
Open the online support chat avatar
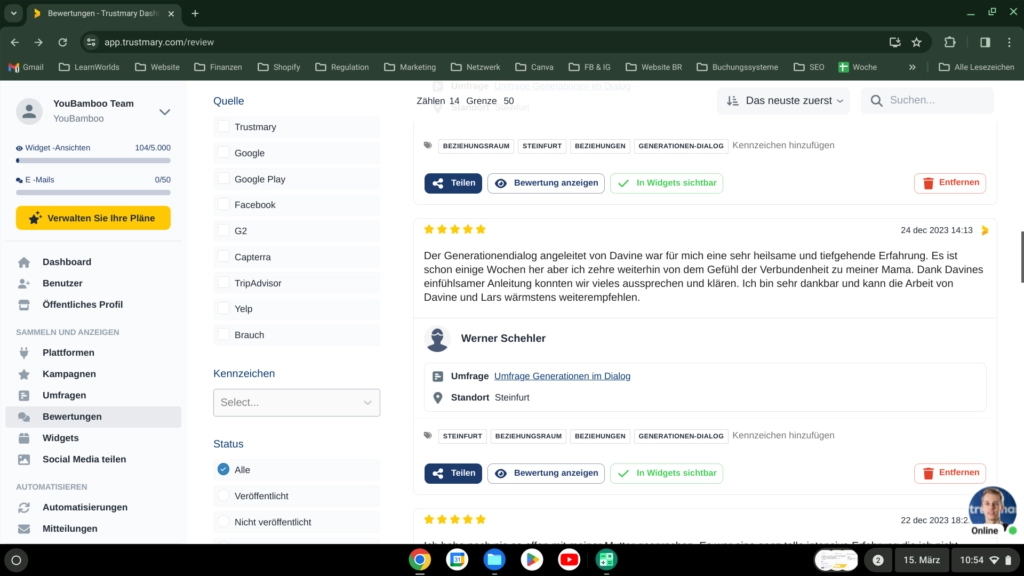(x=992, y=508)
